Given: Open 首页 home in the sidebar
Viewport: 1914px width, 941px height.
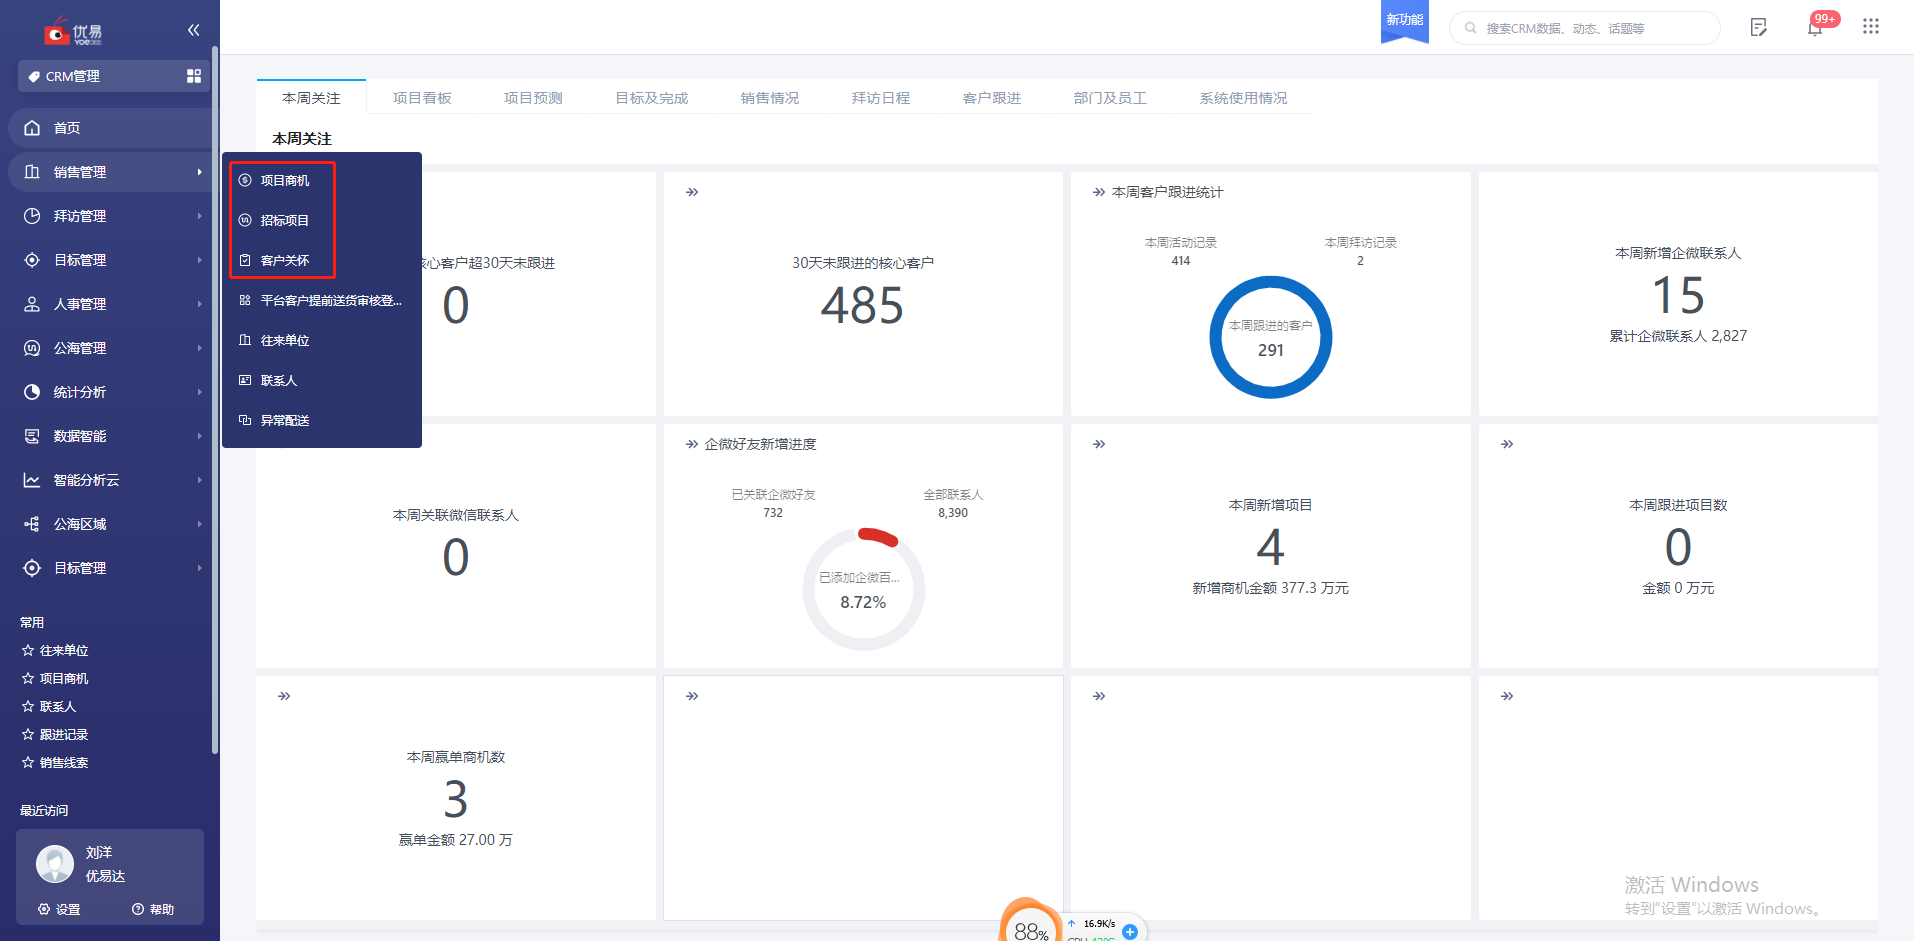Looking at the screenshot, I should 67,128.
